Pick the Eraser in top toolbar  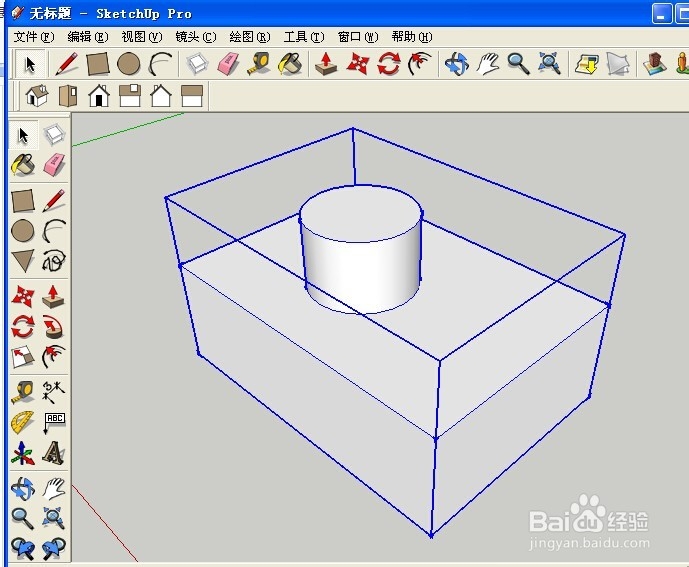click(228, 64)
